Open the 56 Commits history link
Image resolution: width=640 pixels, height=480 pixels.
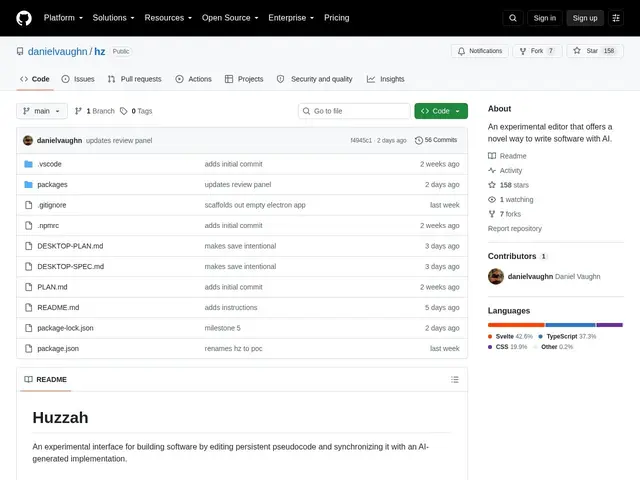pyautogui.click(x=436, y=140)
